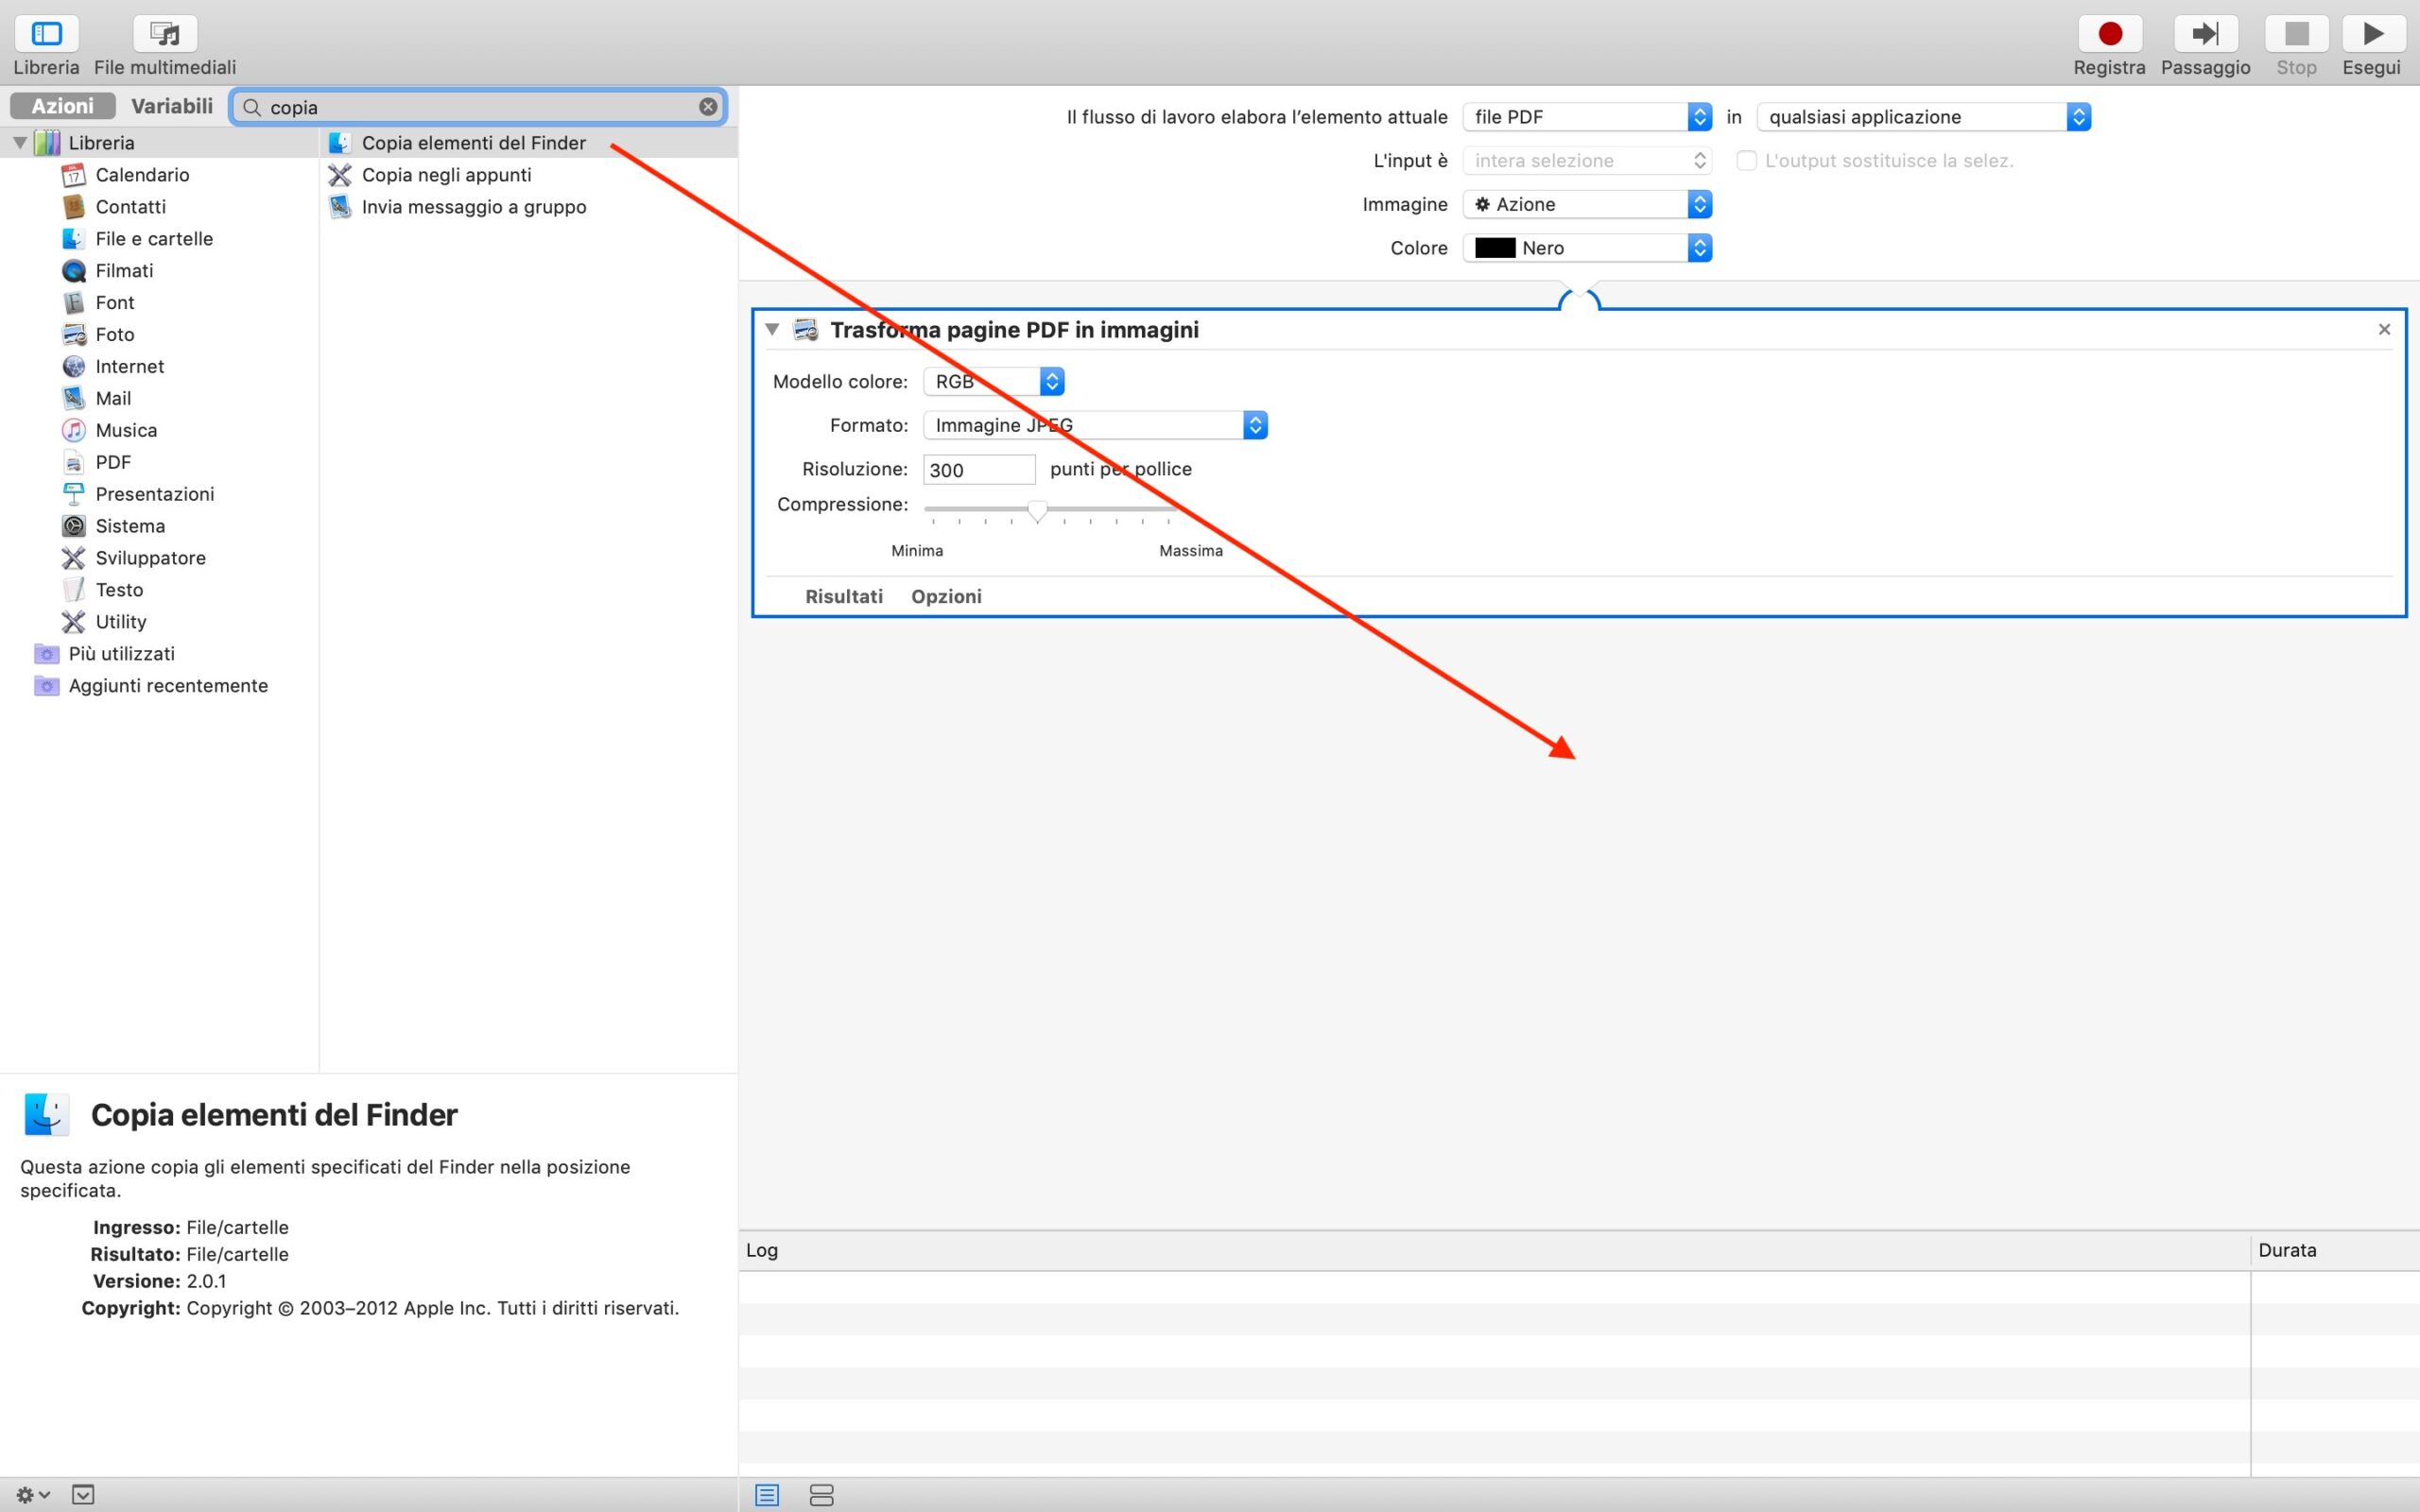Click the Passaggio step button
2420x1512 pixels.
click(2205, 34)
